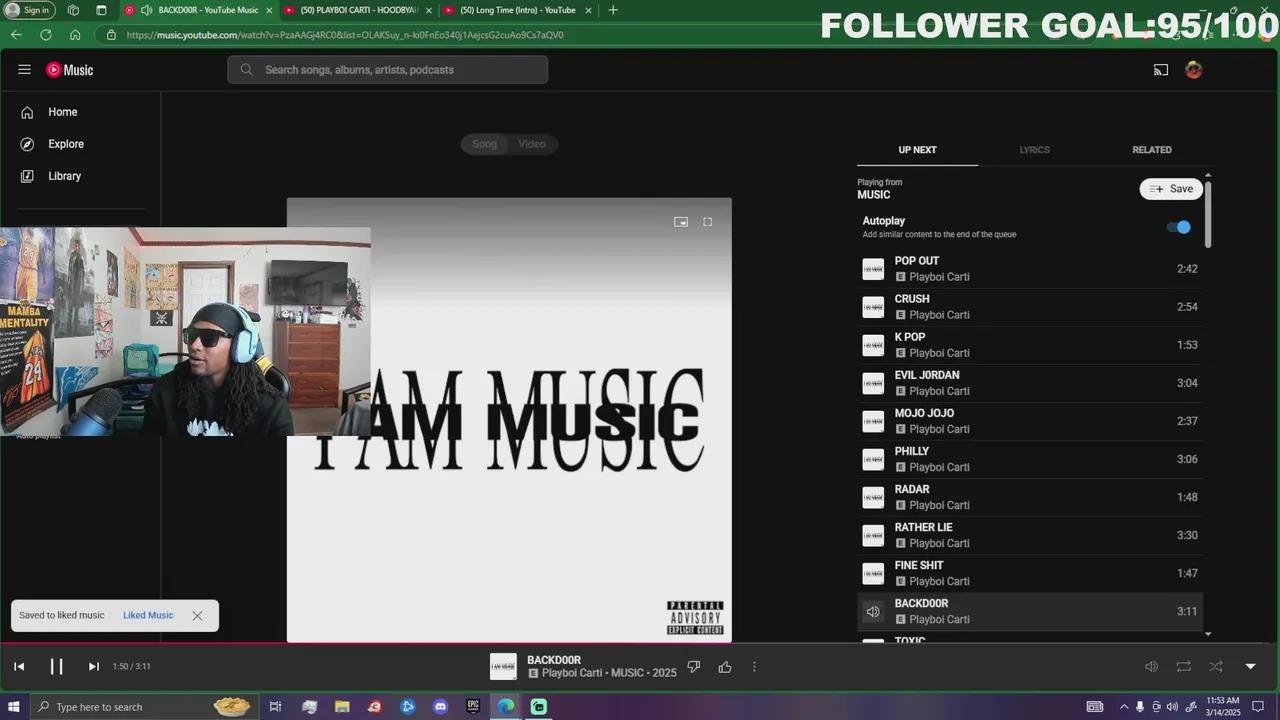This screenshot has width=1280, height=720.
Task: Open the account avatar menu
Action: (x=1193, y=70)
